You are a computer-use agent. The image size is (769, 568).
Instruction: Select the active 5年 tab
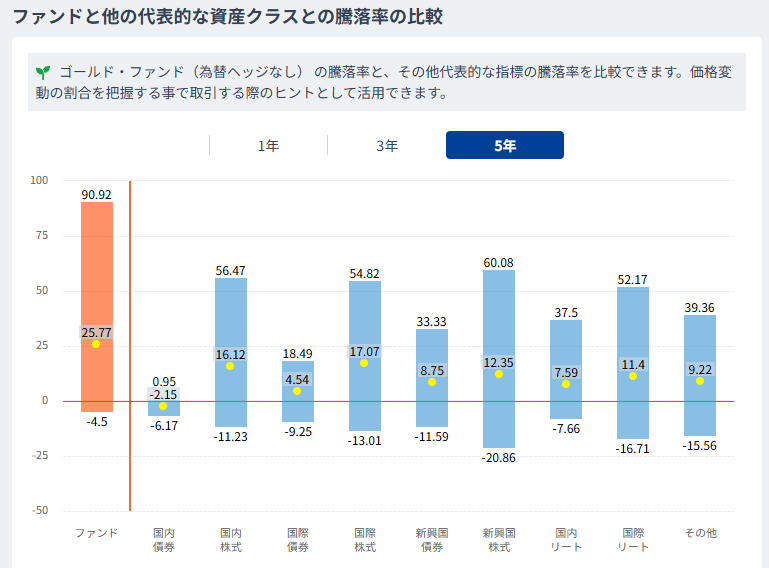point(505,145)
